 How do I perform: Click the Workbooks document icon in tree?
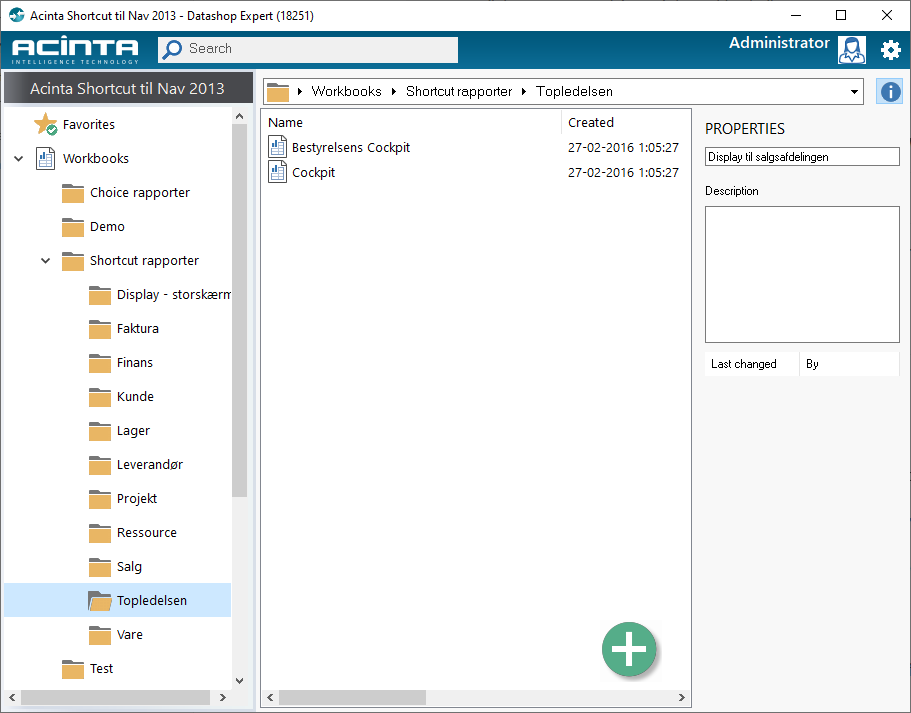coord(45,158)
